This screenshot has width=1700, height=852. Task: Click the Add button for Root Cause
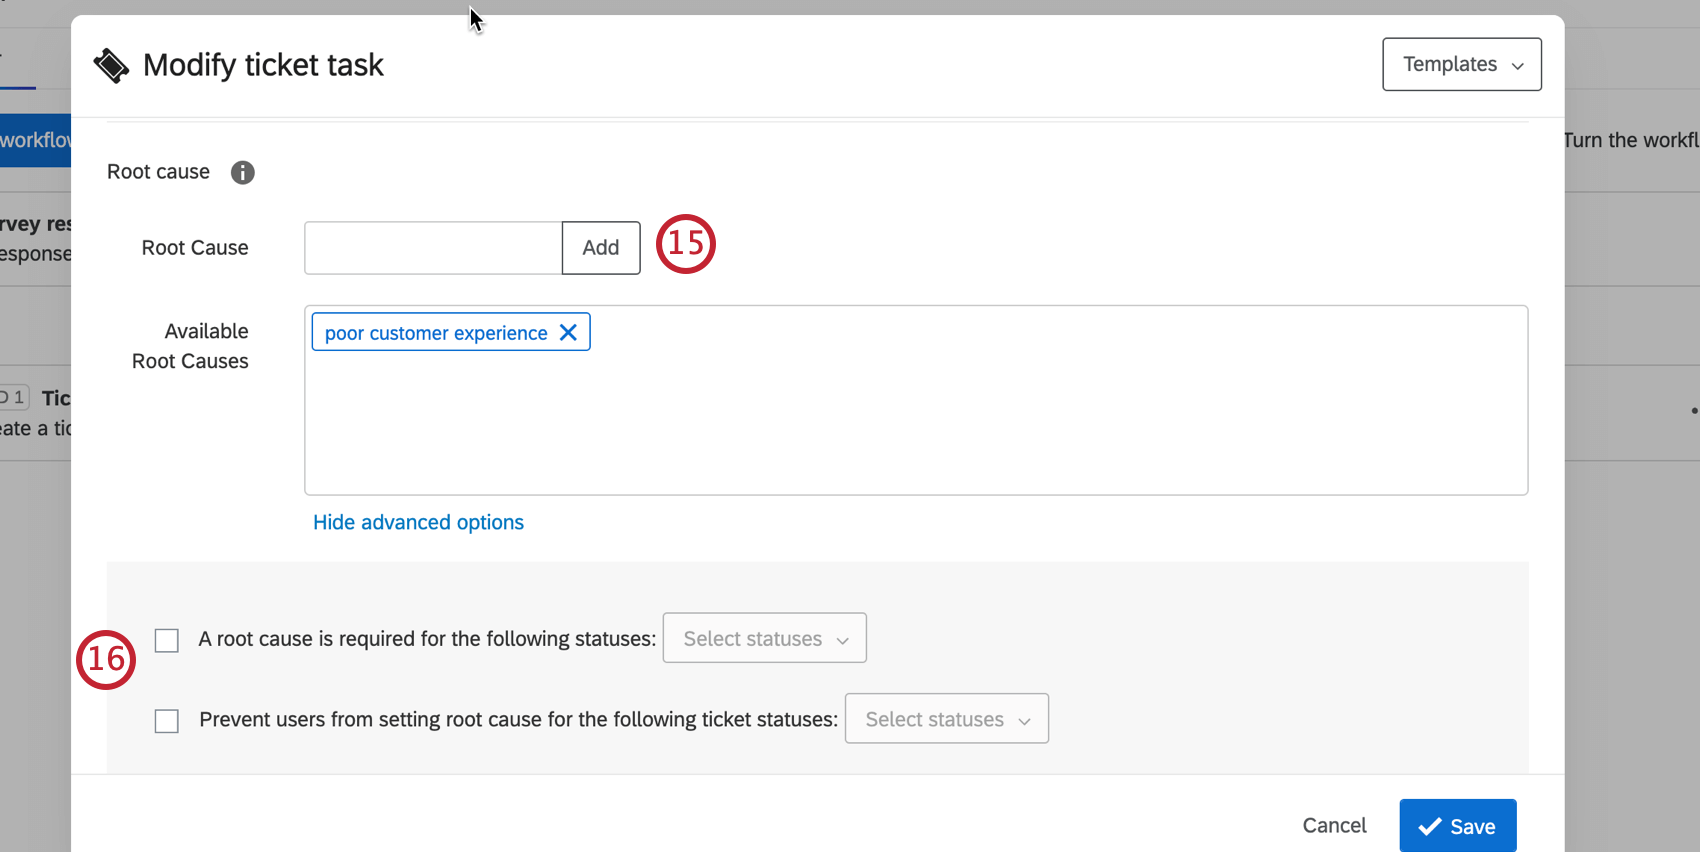tap(601, 248)
